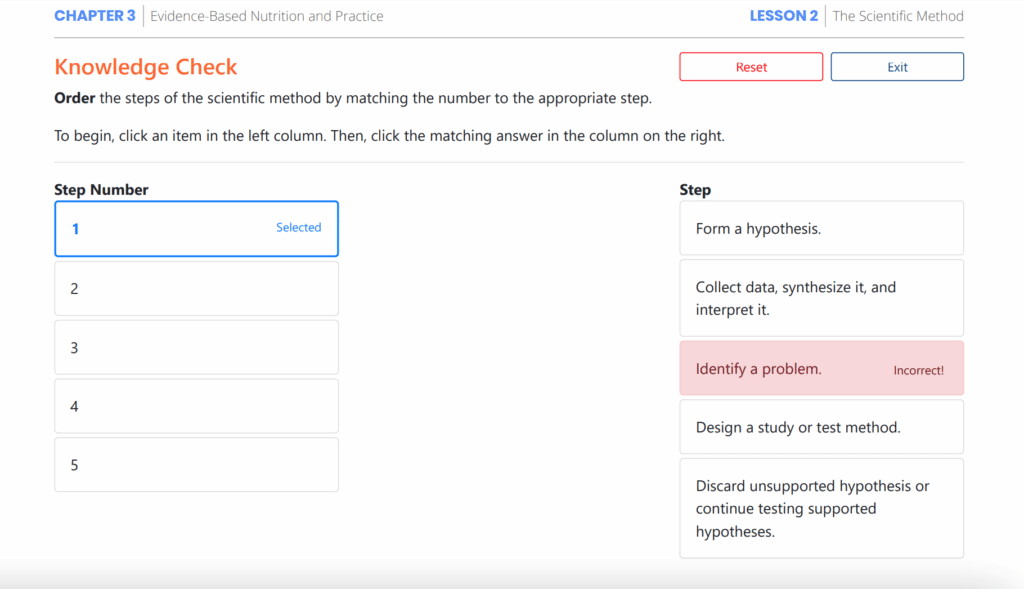Screen dimensions: 1024x589
Task: Click the "Incorrect!" feedback label
Action: point(918,370)
